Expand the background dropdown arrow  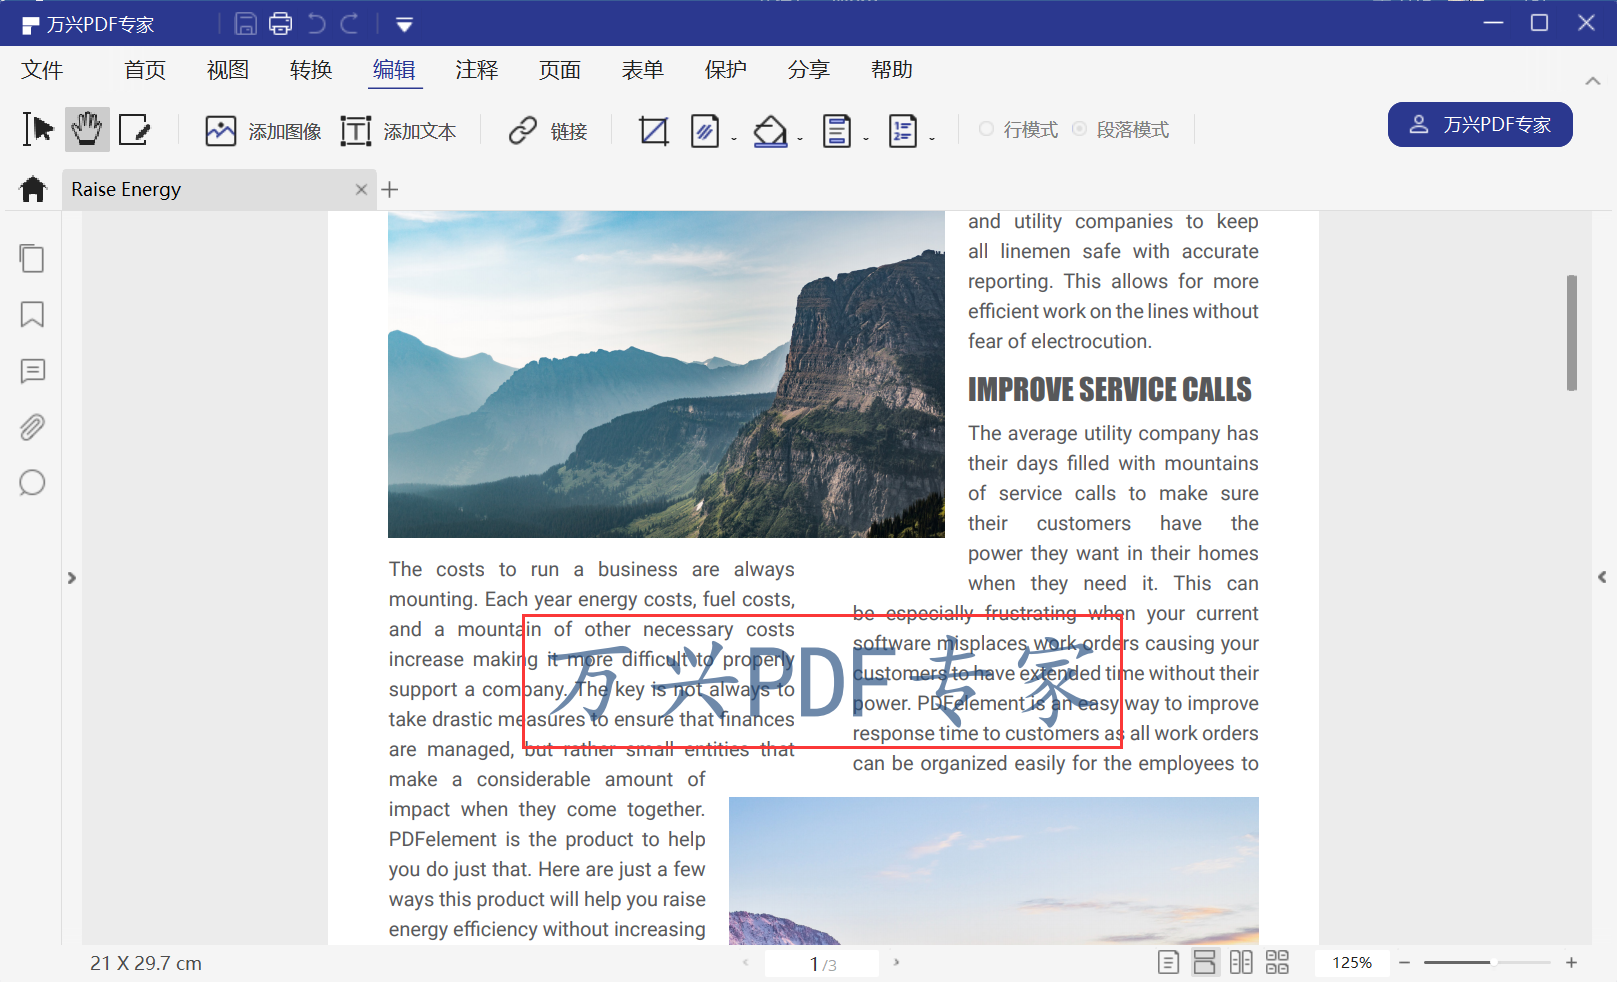(800, 139)
